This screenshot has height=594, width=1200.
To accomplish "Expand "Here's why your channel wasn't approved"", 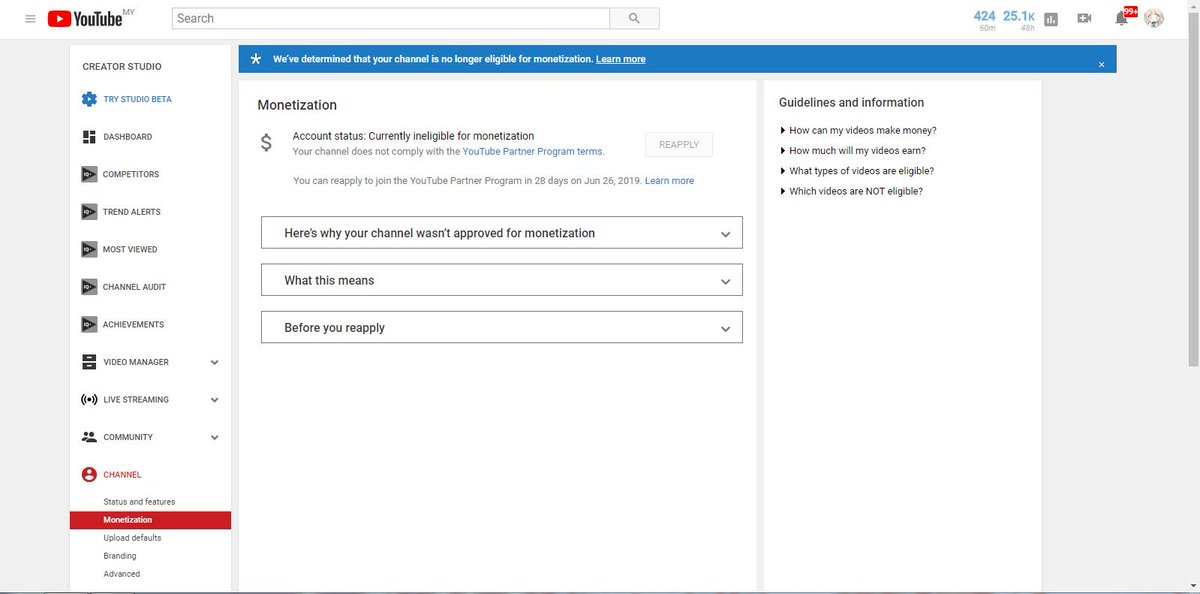I will pos(501,233).
